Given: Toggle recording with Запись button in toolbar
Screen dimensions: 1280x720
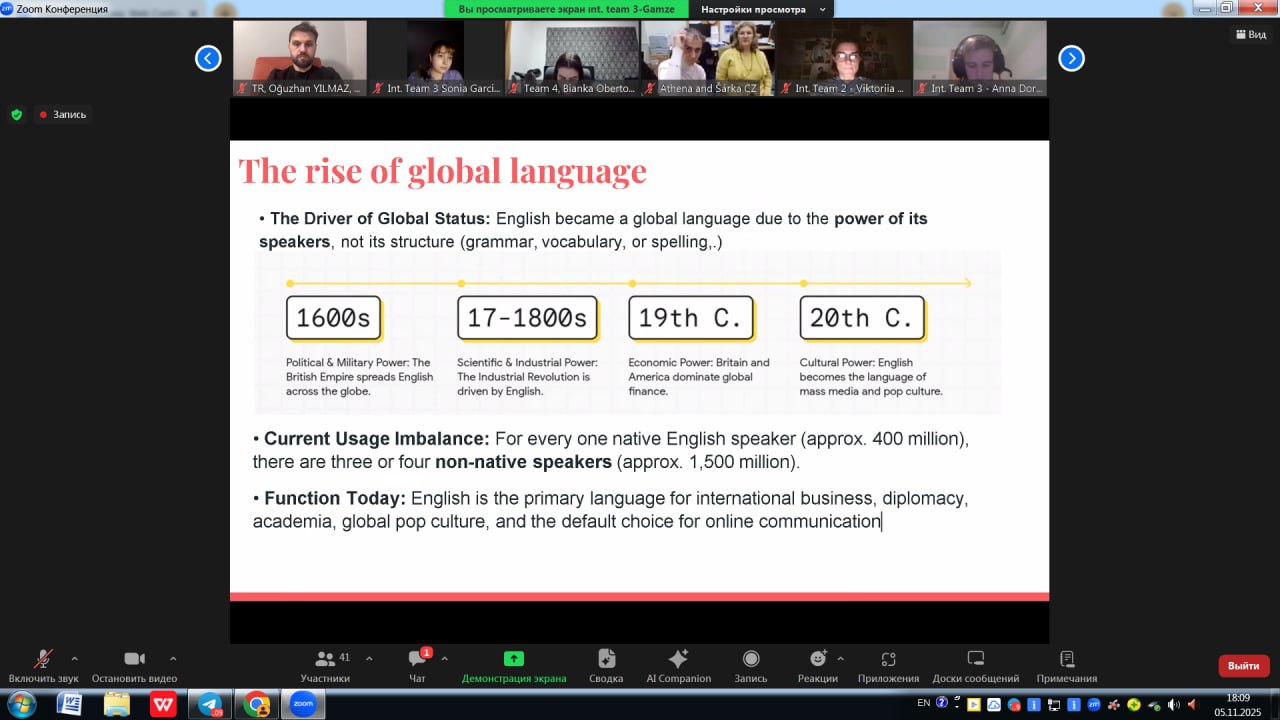Looking at the screenshot, I should [x=750, y=659].
